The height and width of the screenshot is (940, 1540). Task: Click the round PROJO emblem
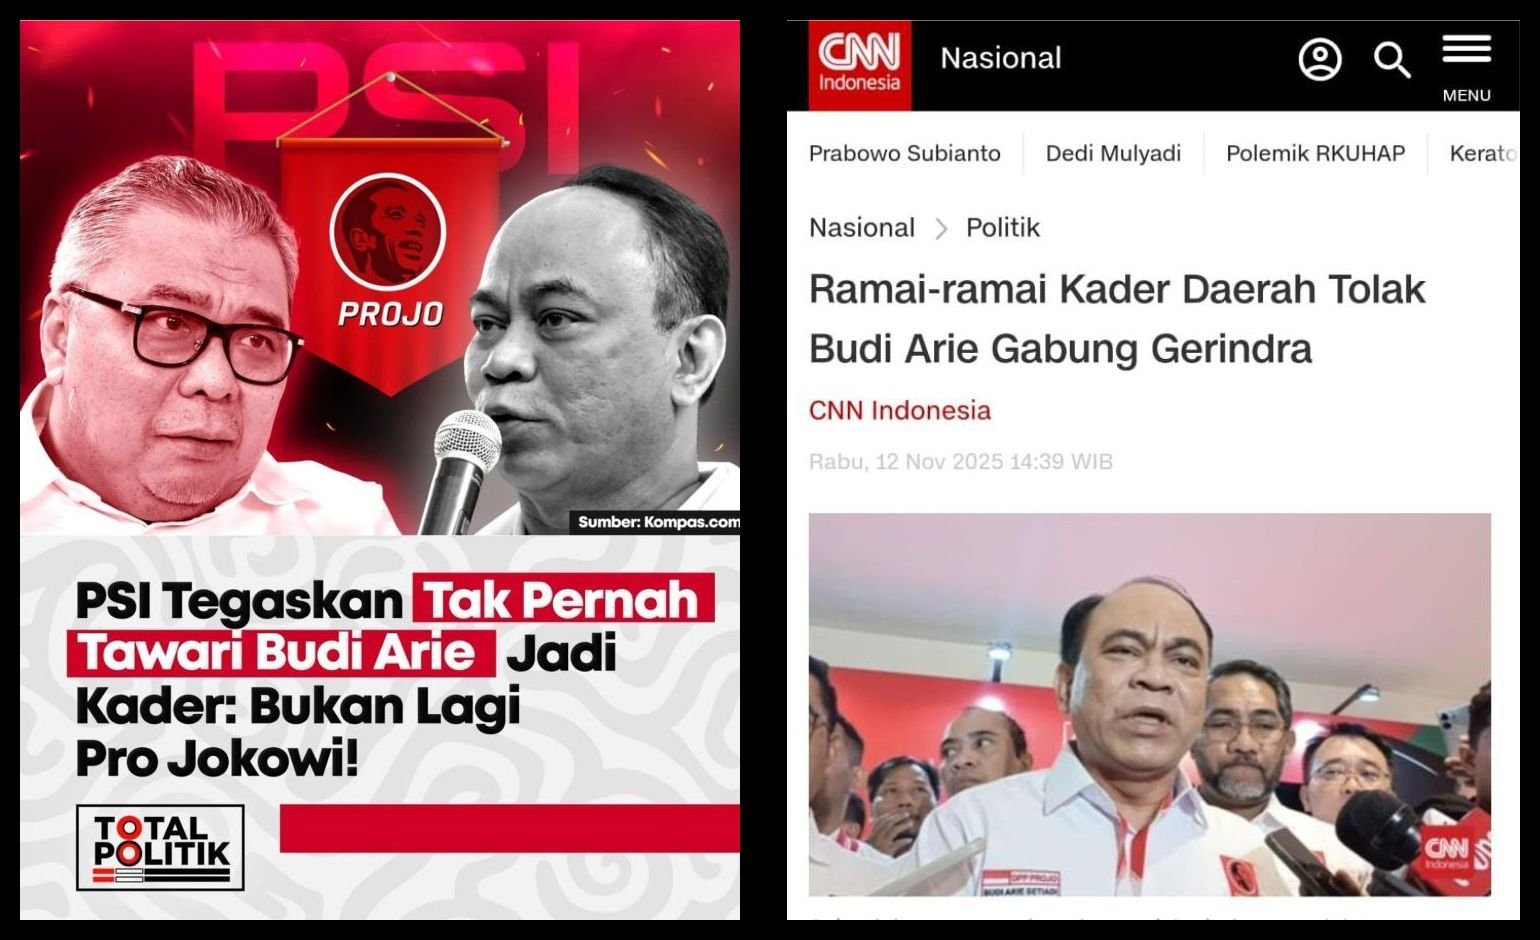pyautogui.click(x=387, y=230)
